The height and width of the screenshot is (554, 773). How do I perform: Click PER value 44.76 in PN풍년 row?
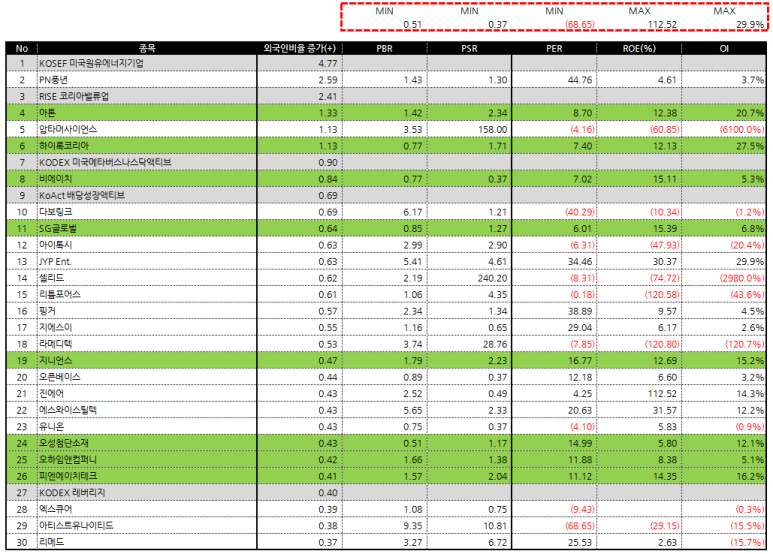pos(580,80)
